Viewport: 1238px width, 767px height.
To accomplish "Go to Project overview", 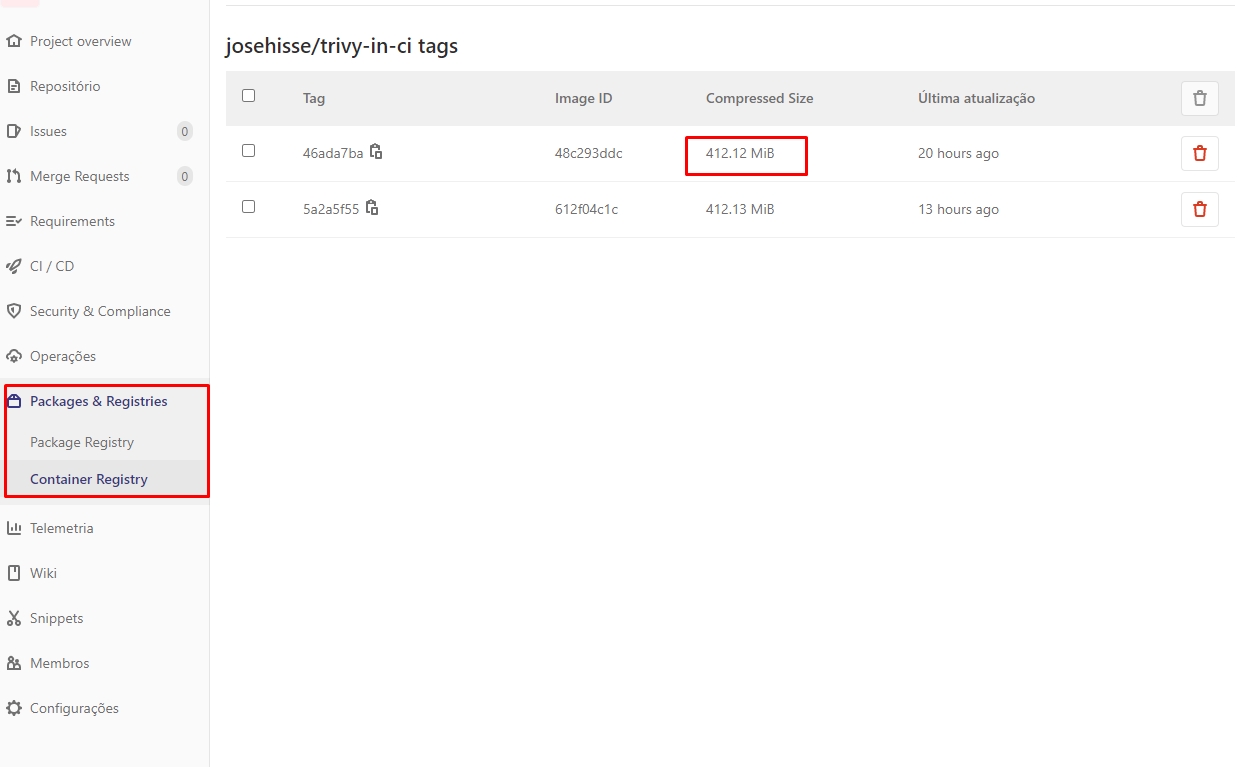I will click(x=80, y=42).
